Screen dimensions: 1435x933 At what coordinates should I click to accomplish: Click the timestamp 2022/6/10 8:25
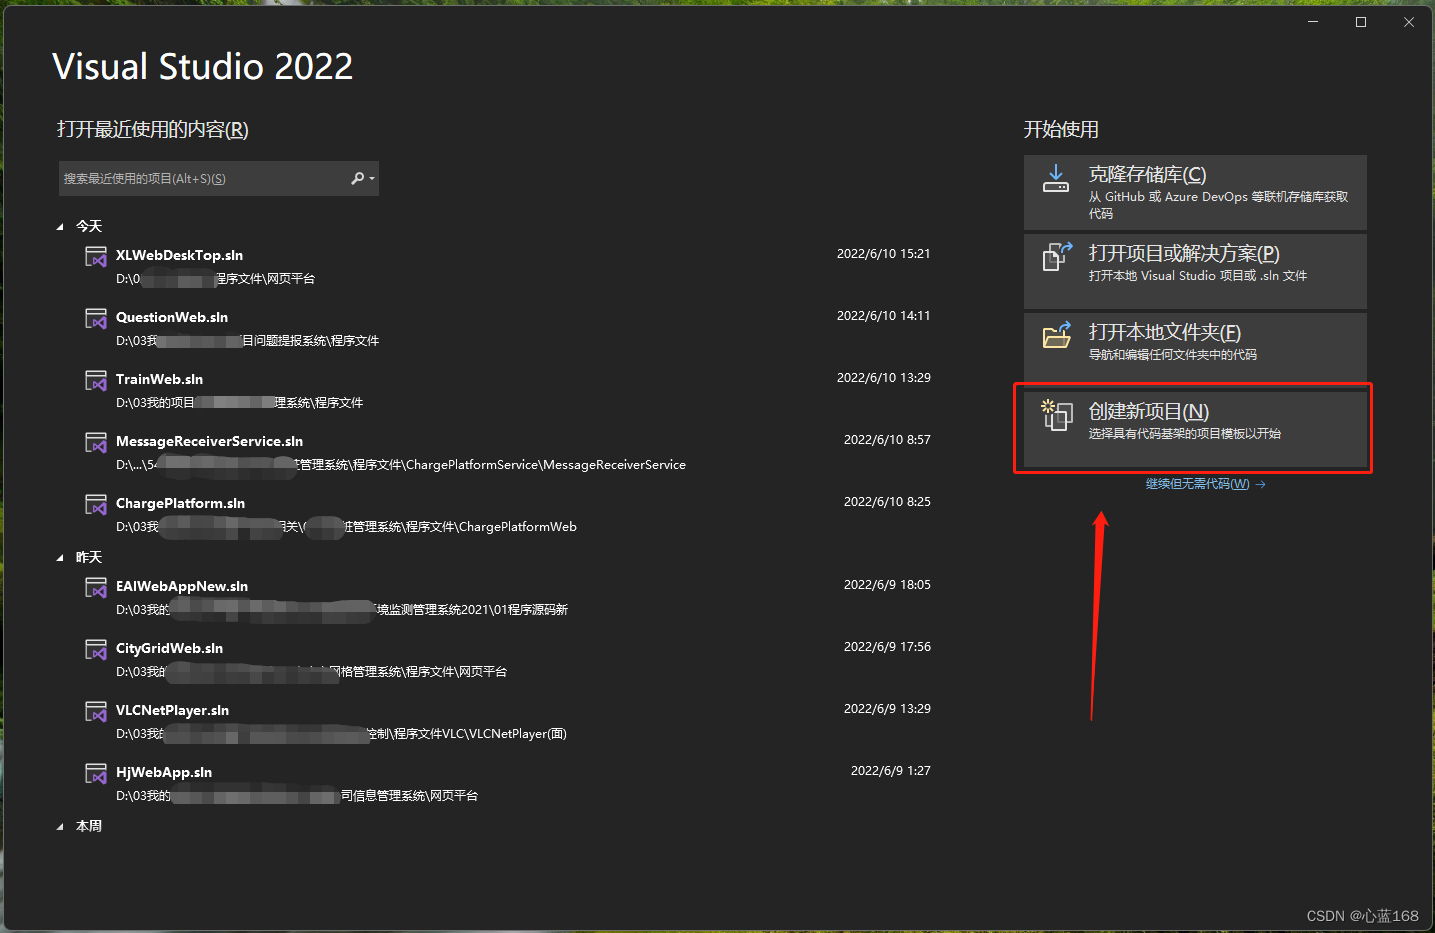(x=887, y=502)
